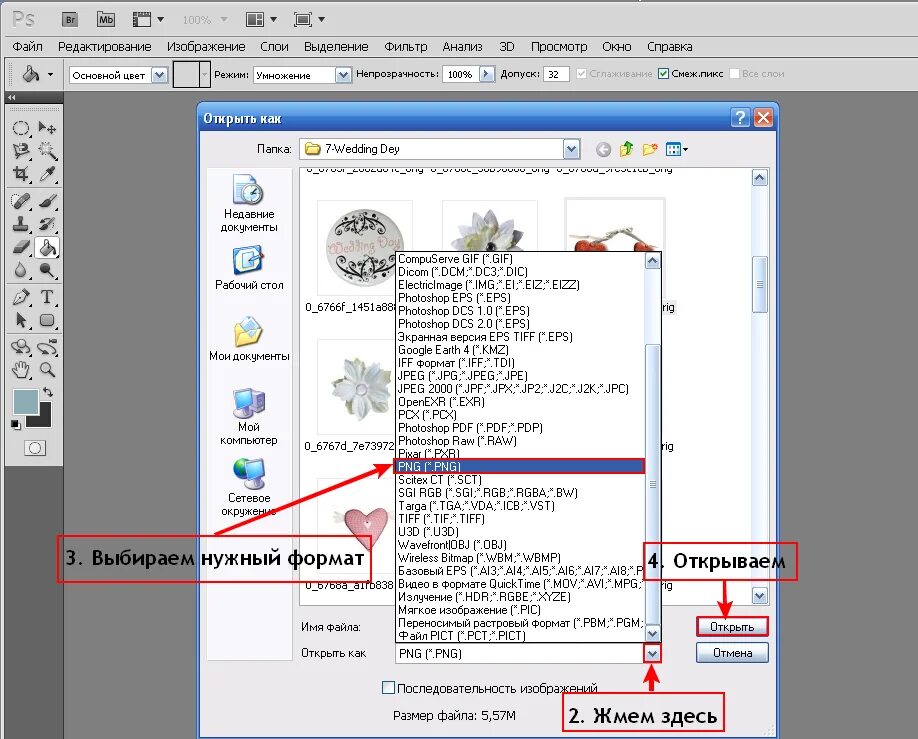
Task: Choose the Healing Brush tool
Action: click(21, 201)
